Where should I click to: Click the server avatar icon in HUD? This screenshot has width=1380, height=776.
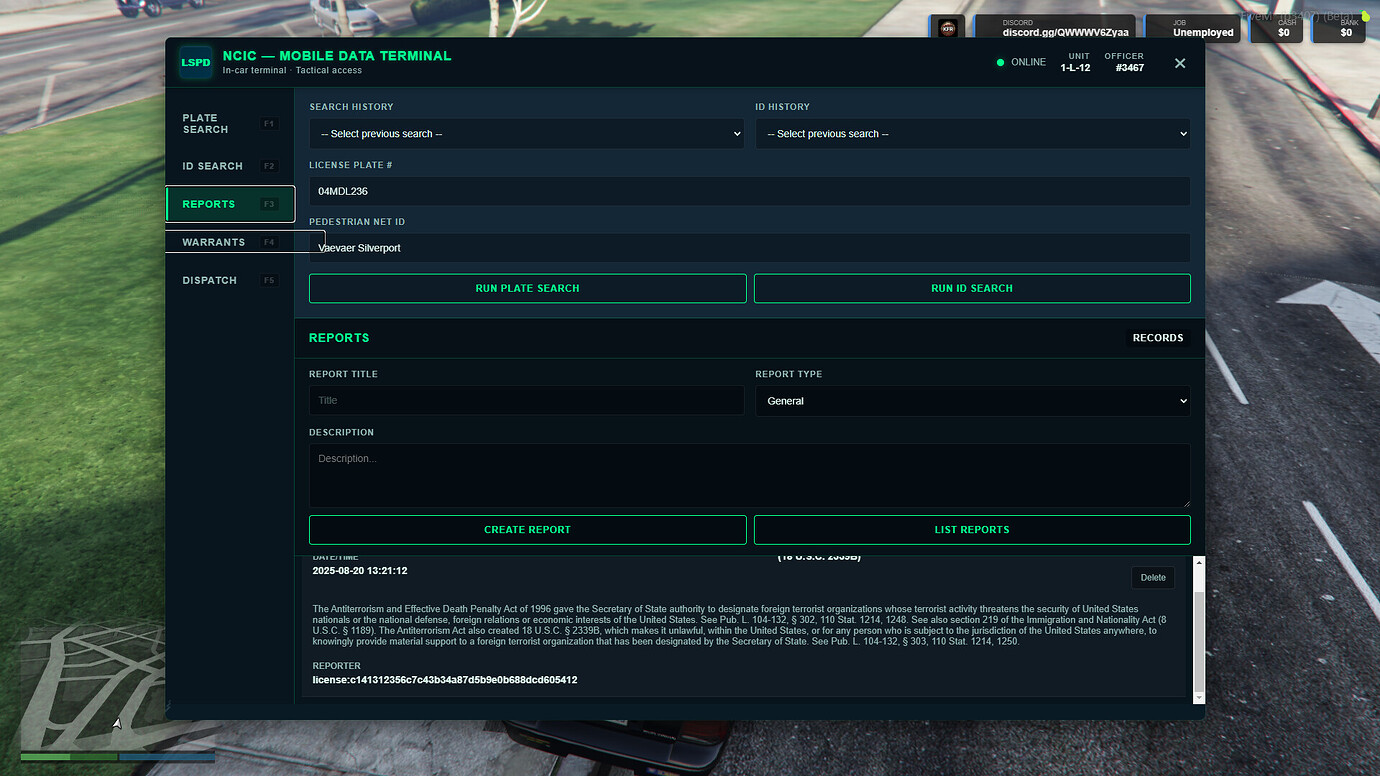(948, 29)
